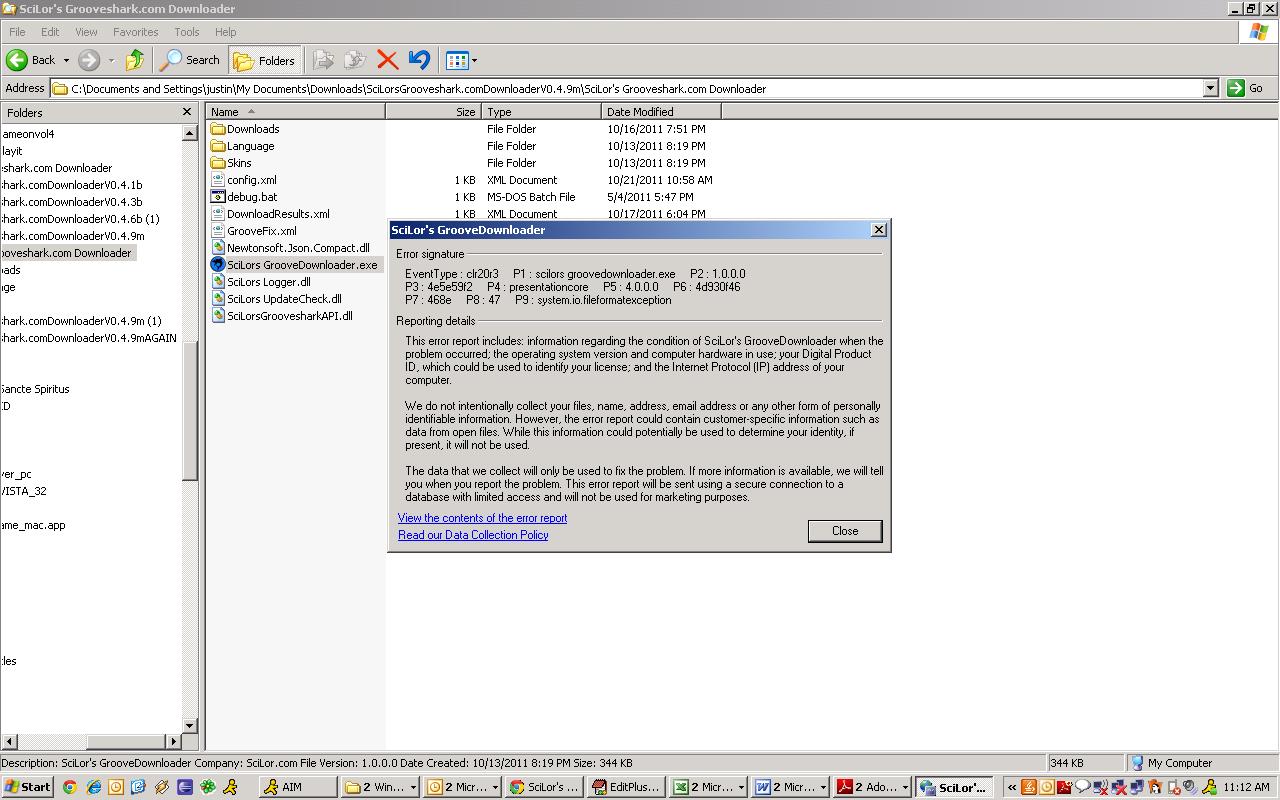Viewport: 1280px width, 800px height.
Task: Open the Edit menu
Action: [50, 32]
